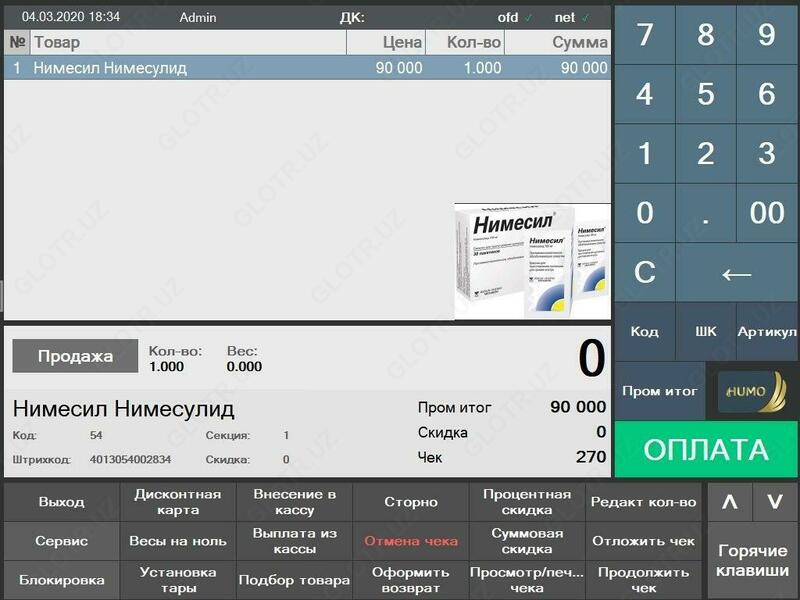The height and width of the screenshot is (600, 800).
Task: Select the Нимесил Нимесулид row in receipt
Action: 307,68
